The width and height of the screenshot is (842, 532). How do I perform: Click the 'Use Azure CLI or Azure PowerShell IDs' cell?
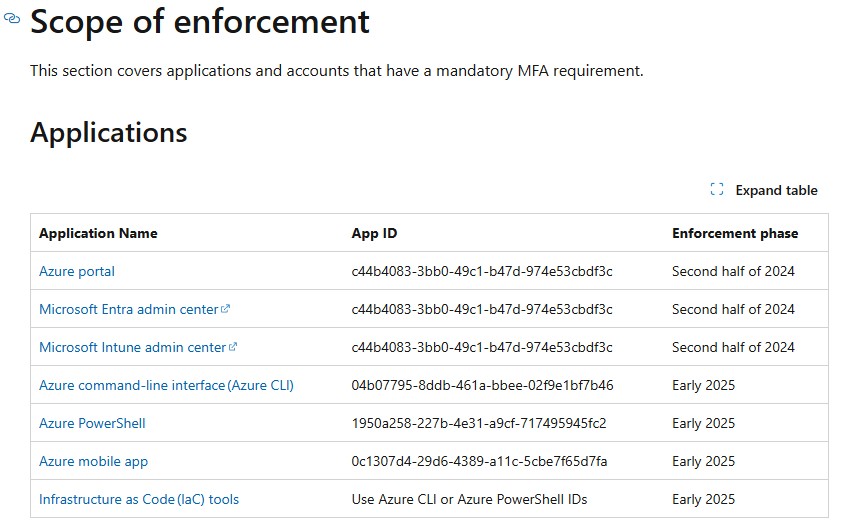coord(469,499)
